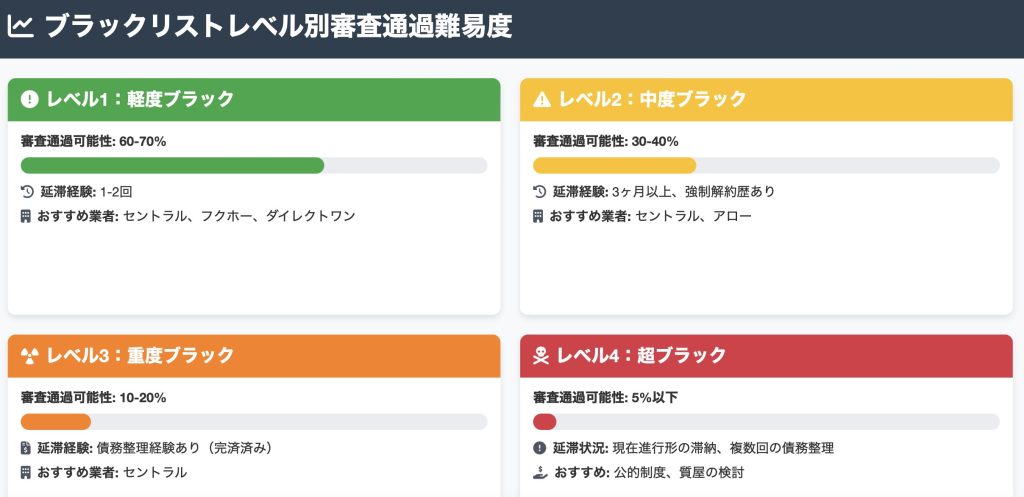Click the hand-holding icon next to 公的制度
The width and height of the screenshot is (1024, 497).
click(540, 472)
